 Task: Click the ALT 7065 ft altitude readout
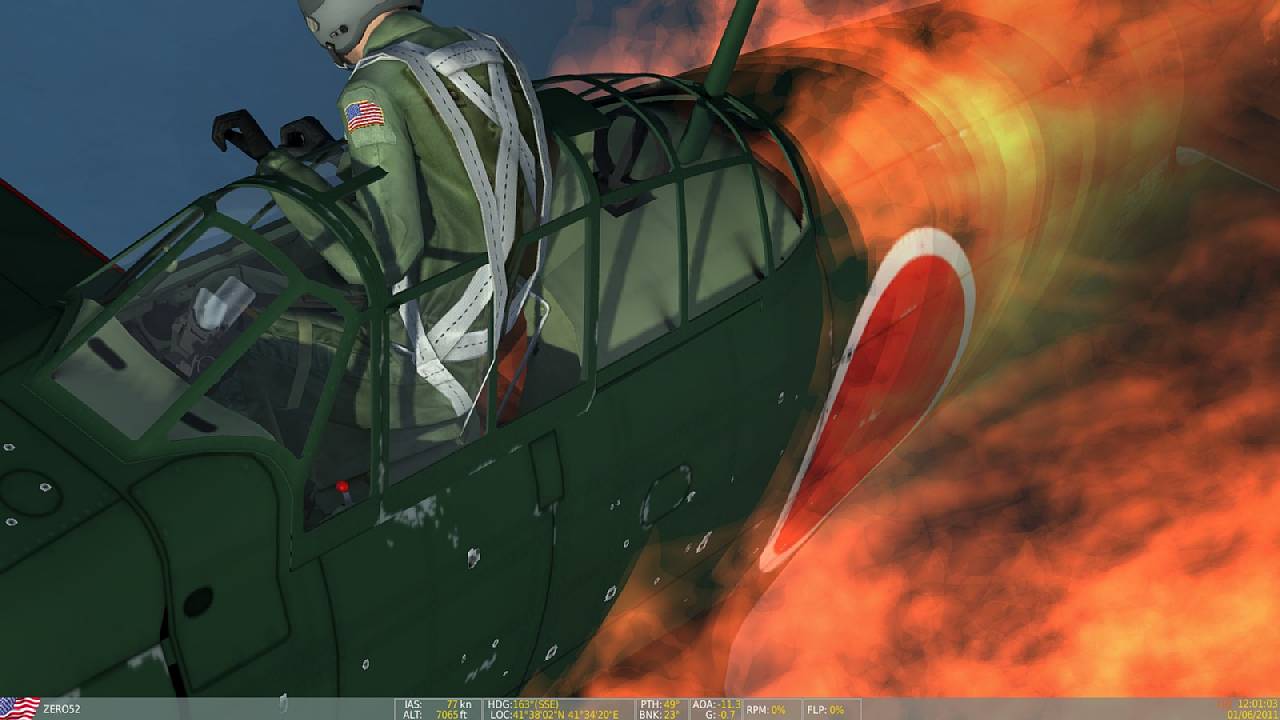(437, 714)
